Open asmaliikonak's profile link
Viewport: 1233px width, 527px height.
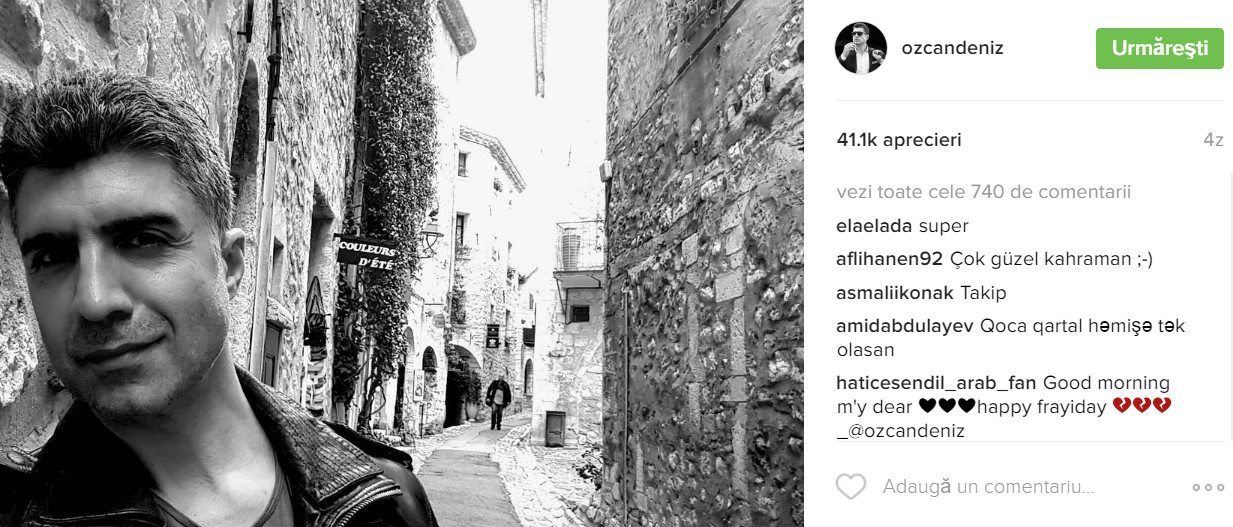tap(895, 293)
